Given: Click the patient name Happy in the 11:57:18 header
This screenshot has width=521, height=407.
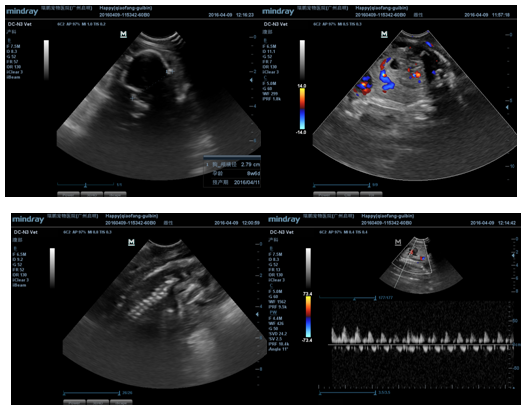Looking at the screenshot, I should [x=381, y=8].
